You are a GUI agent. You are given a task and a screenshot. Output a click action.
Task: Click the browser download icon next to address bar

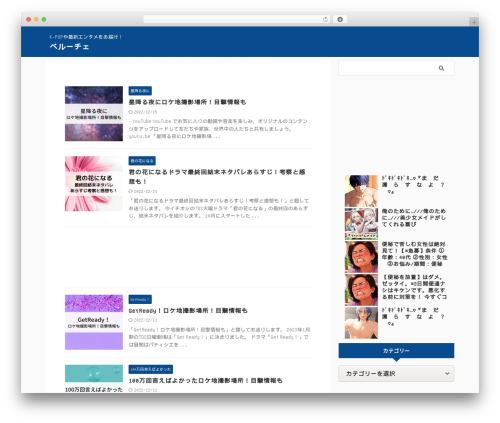coord(340,20)
